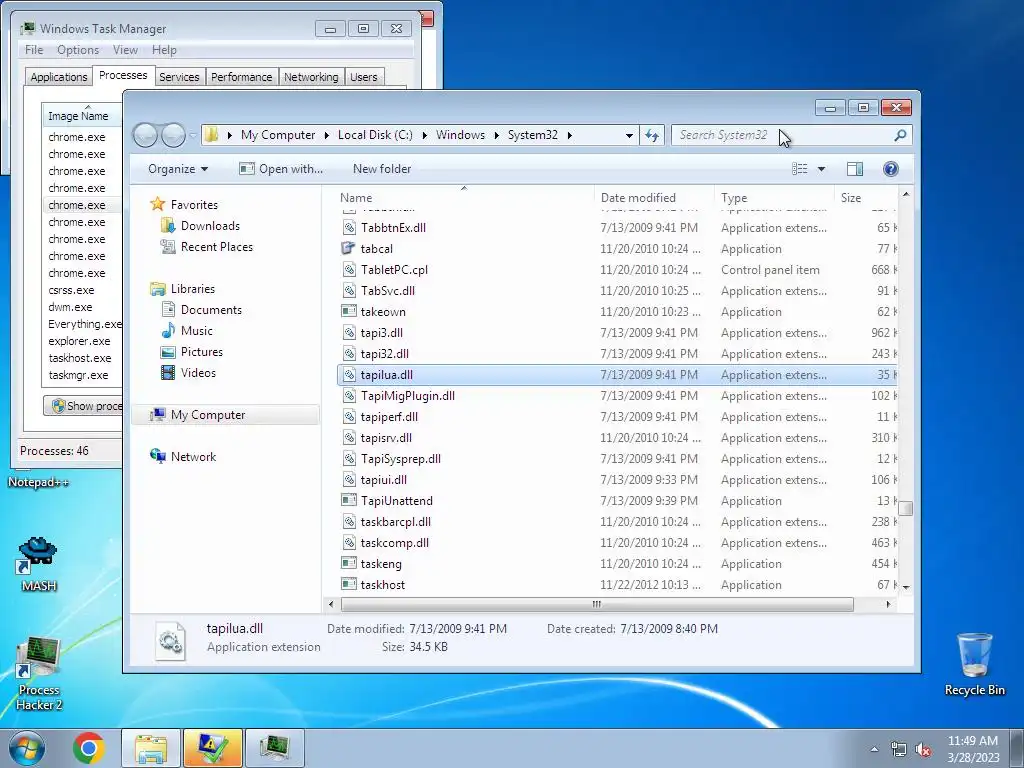
Task: Click the Chrome icon in the taskbar
Action: 89,748
